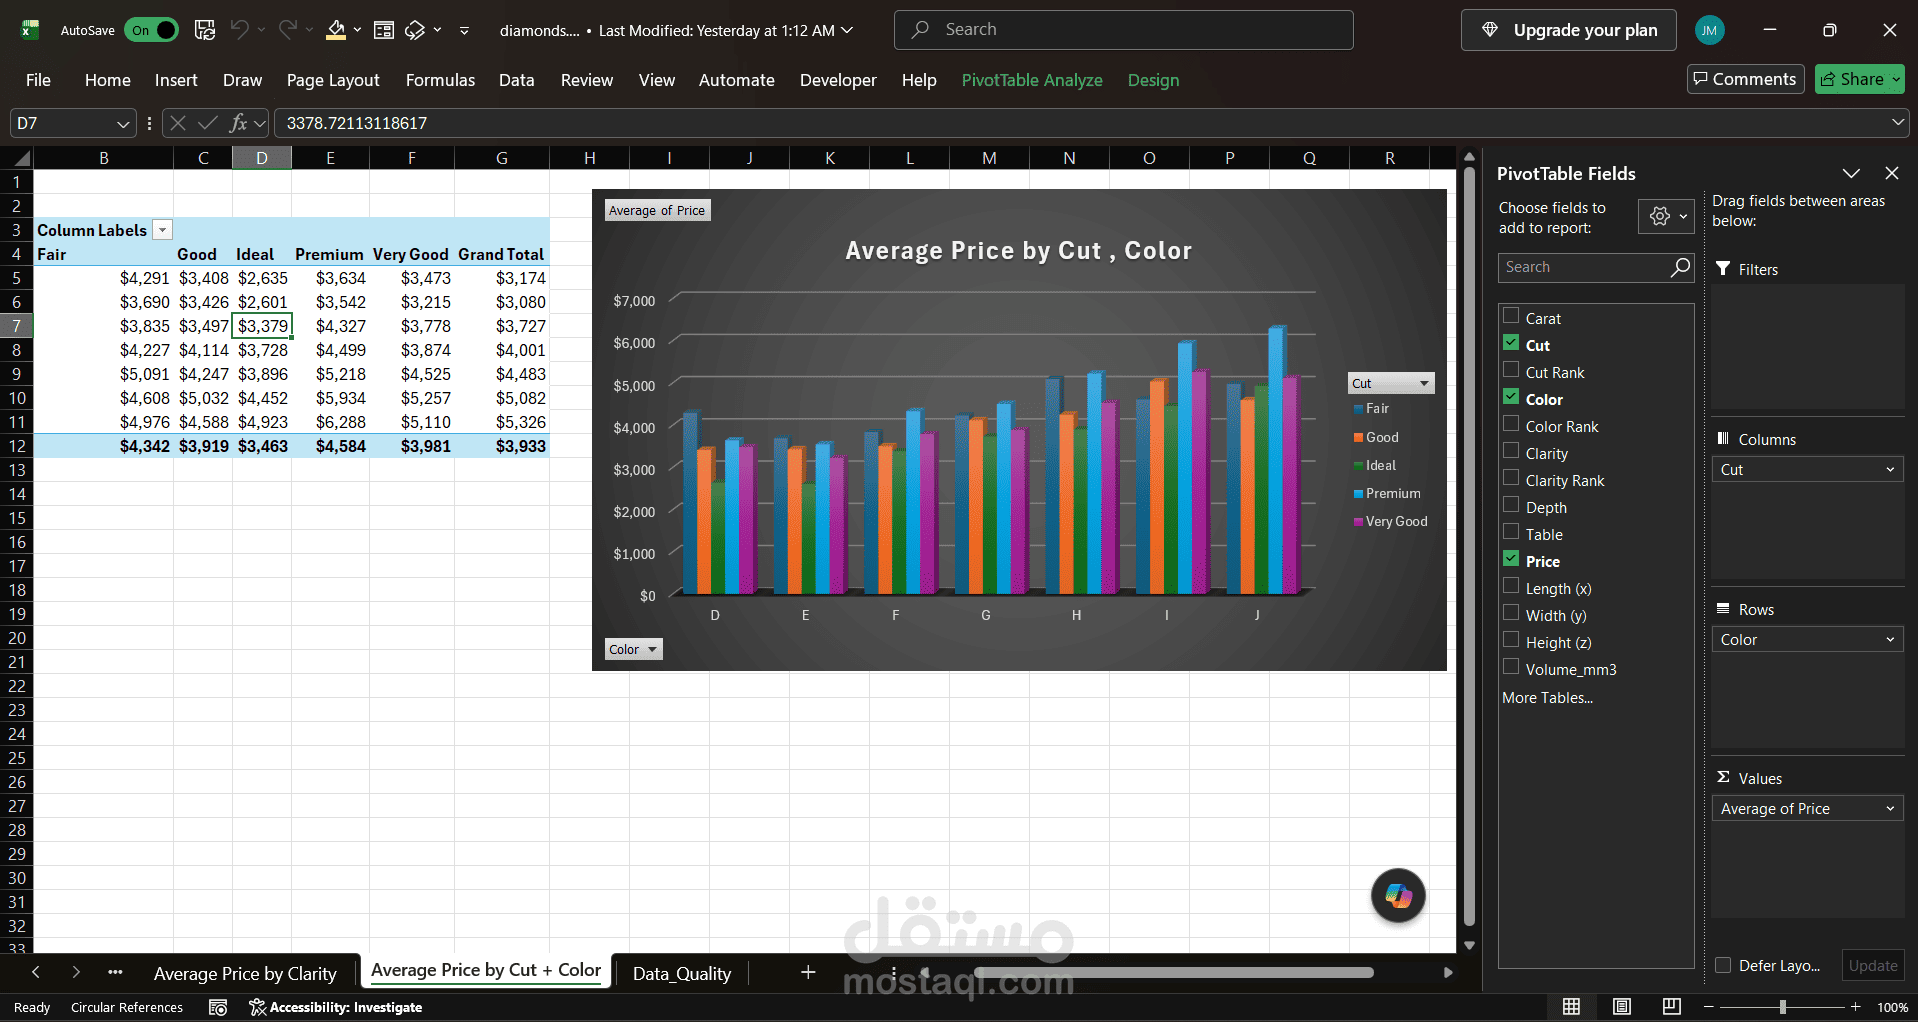Click the macro recording icon in status bar
1918x1022 pixels.
218,1007
